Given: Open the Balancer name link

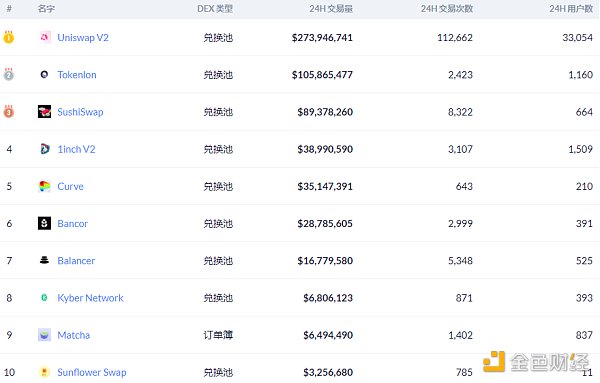Looking at the screenshot, I should coord(76,261).
